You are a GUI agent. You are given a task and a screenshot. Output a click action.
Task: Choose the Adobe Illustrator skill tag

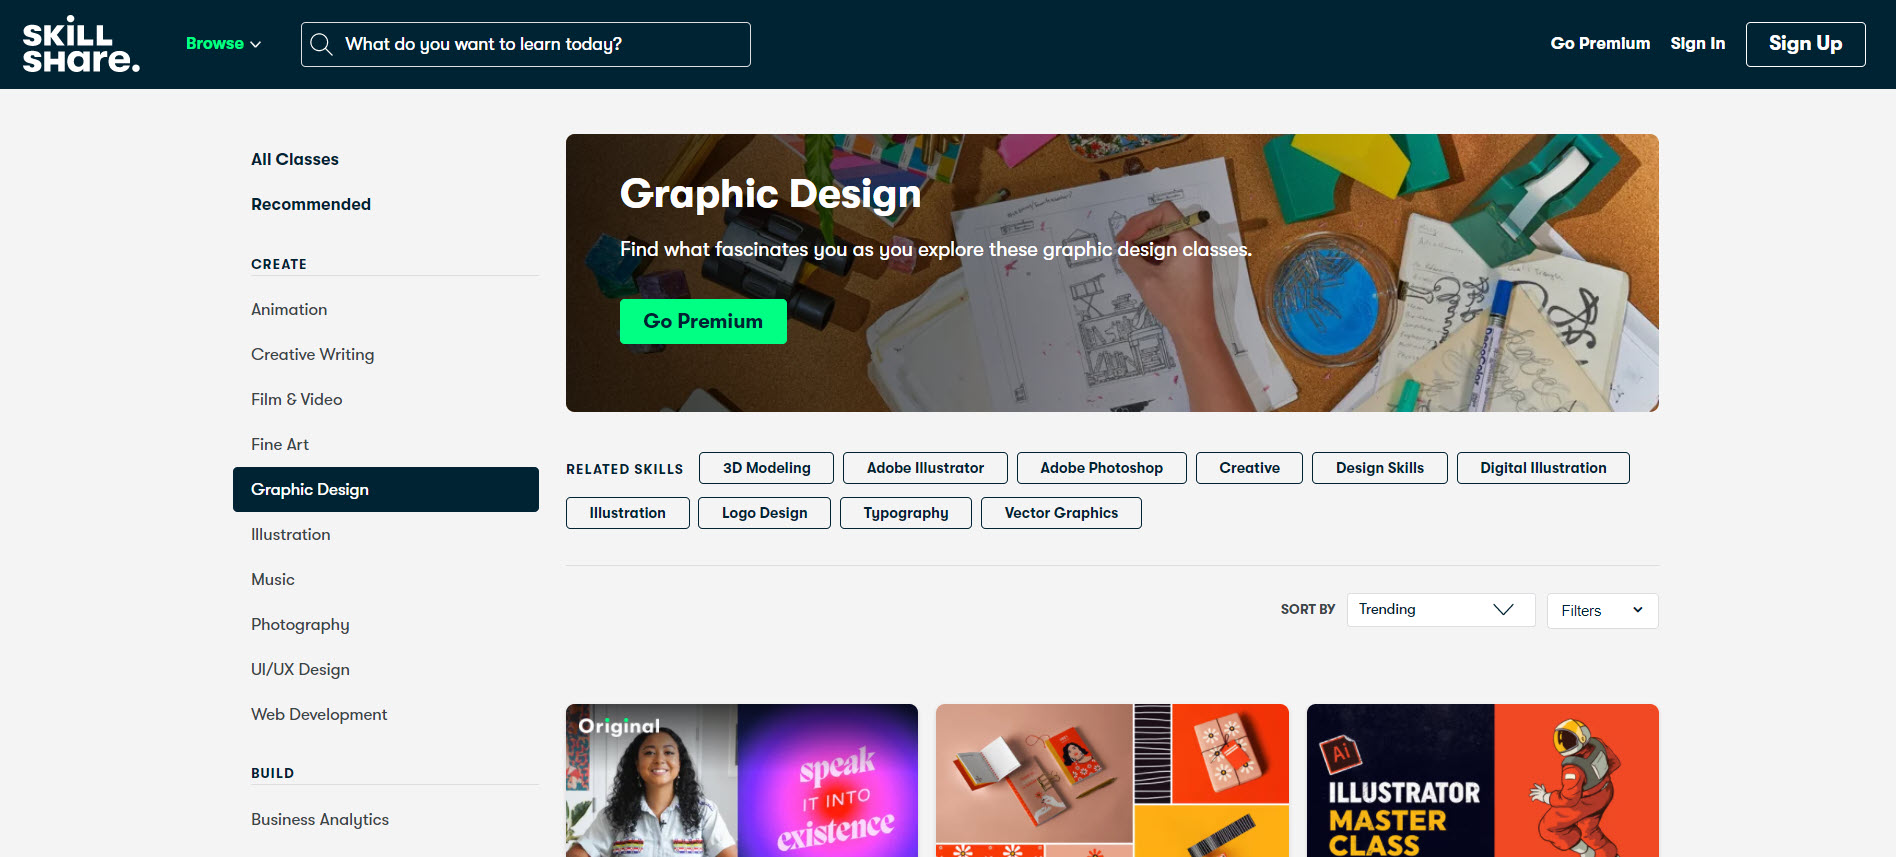click(925, 468)
